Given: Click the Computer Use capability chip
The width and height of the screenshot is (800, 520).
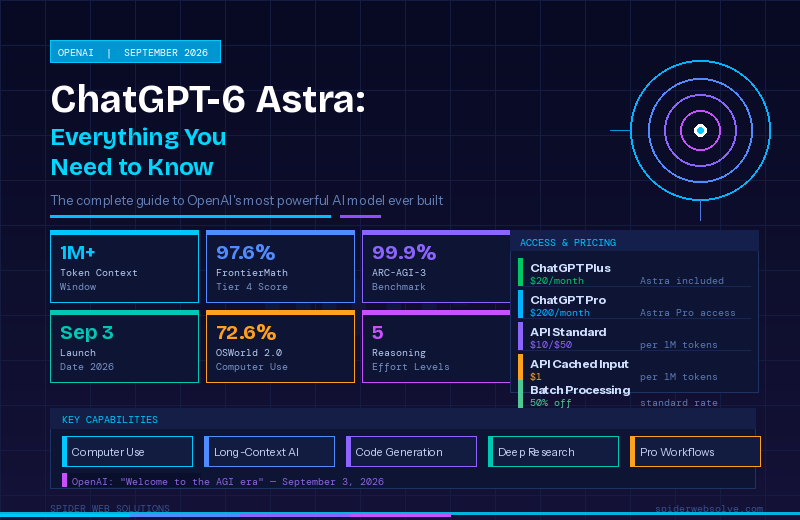Looking at the screenshot, I should [x=128, y=452].
